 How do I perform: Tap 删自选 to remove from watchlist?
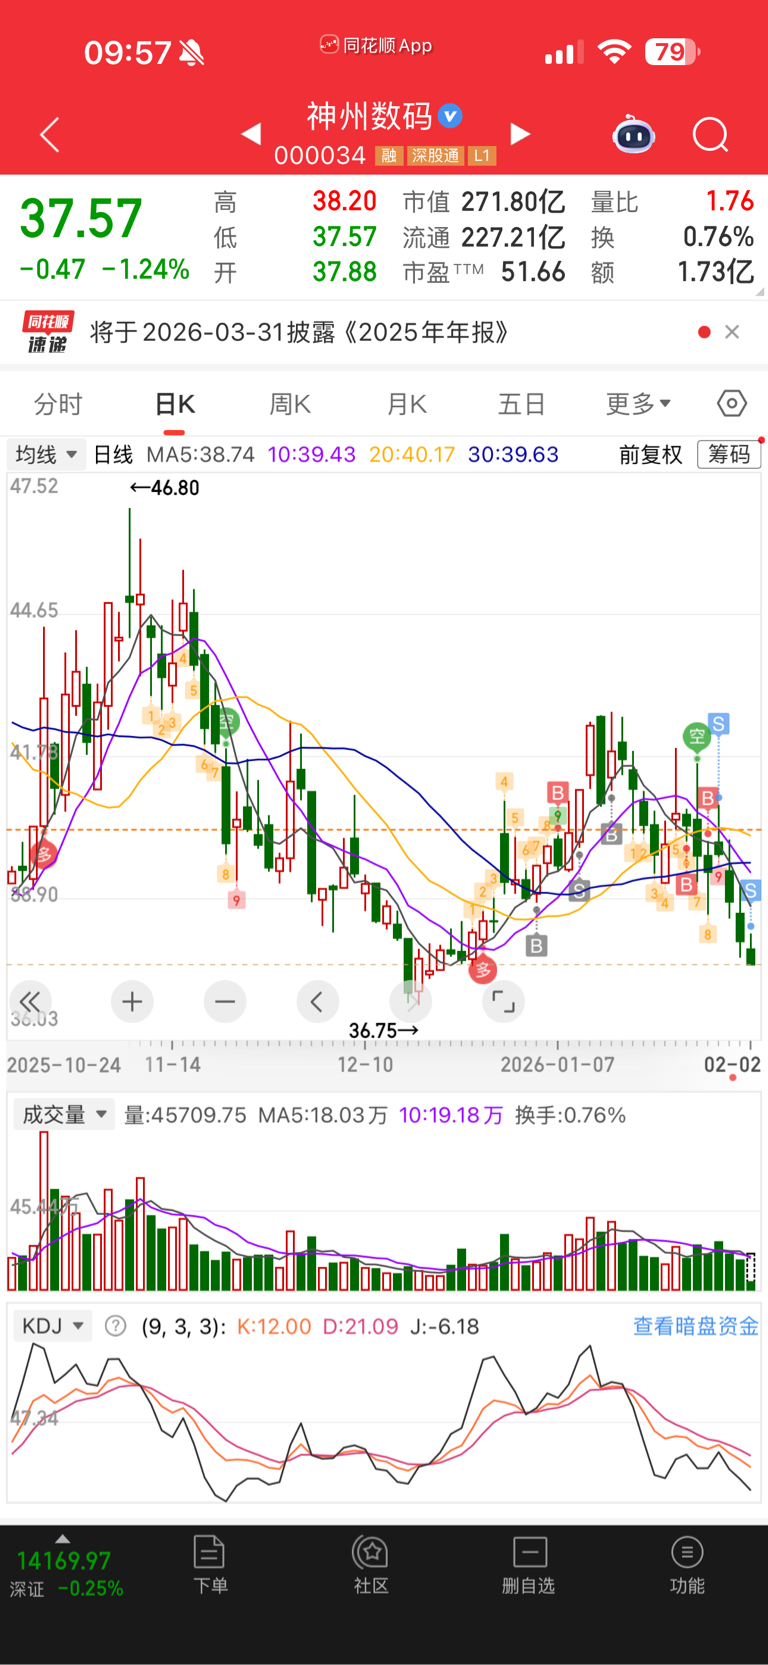529,1565
